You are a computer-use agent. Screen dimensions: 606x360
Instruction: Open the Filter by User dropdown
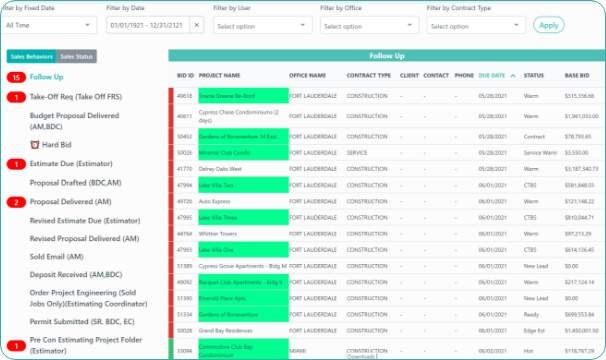[263, 26]
